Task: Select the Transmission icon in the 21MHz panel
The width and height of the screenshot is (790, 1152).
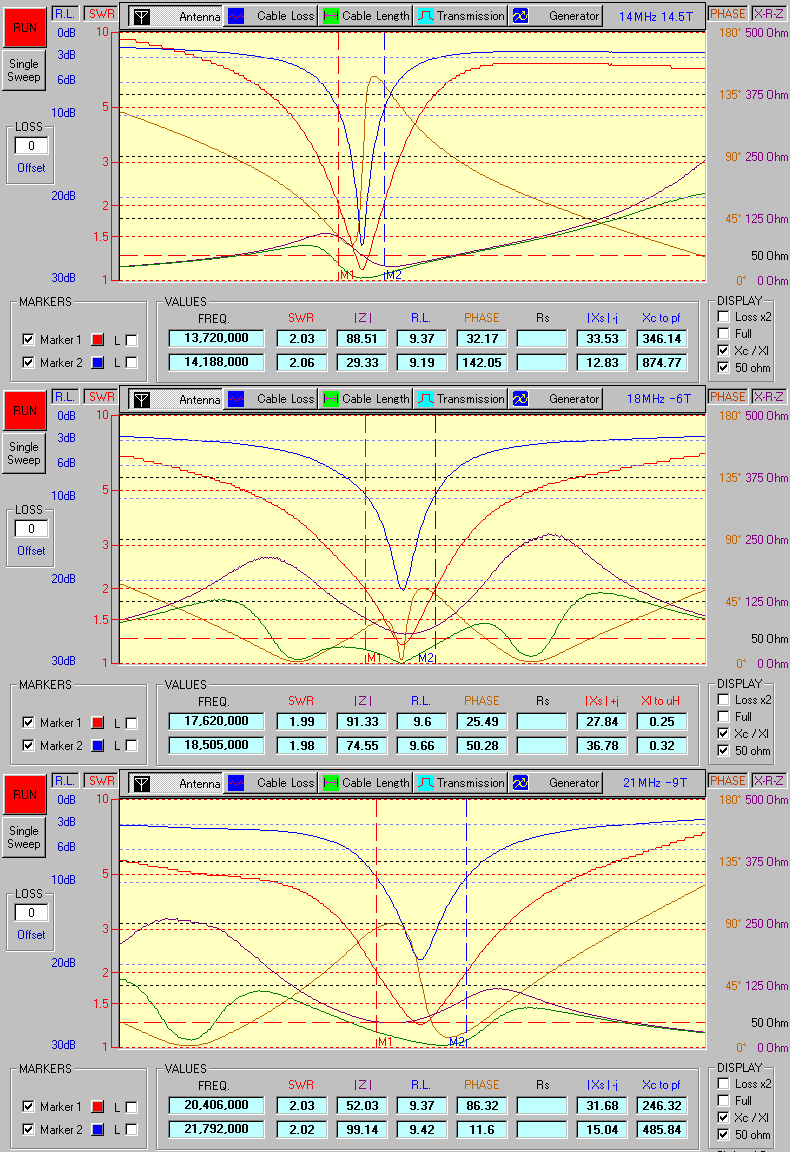Action: click(425, 782)
